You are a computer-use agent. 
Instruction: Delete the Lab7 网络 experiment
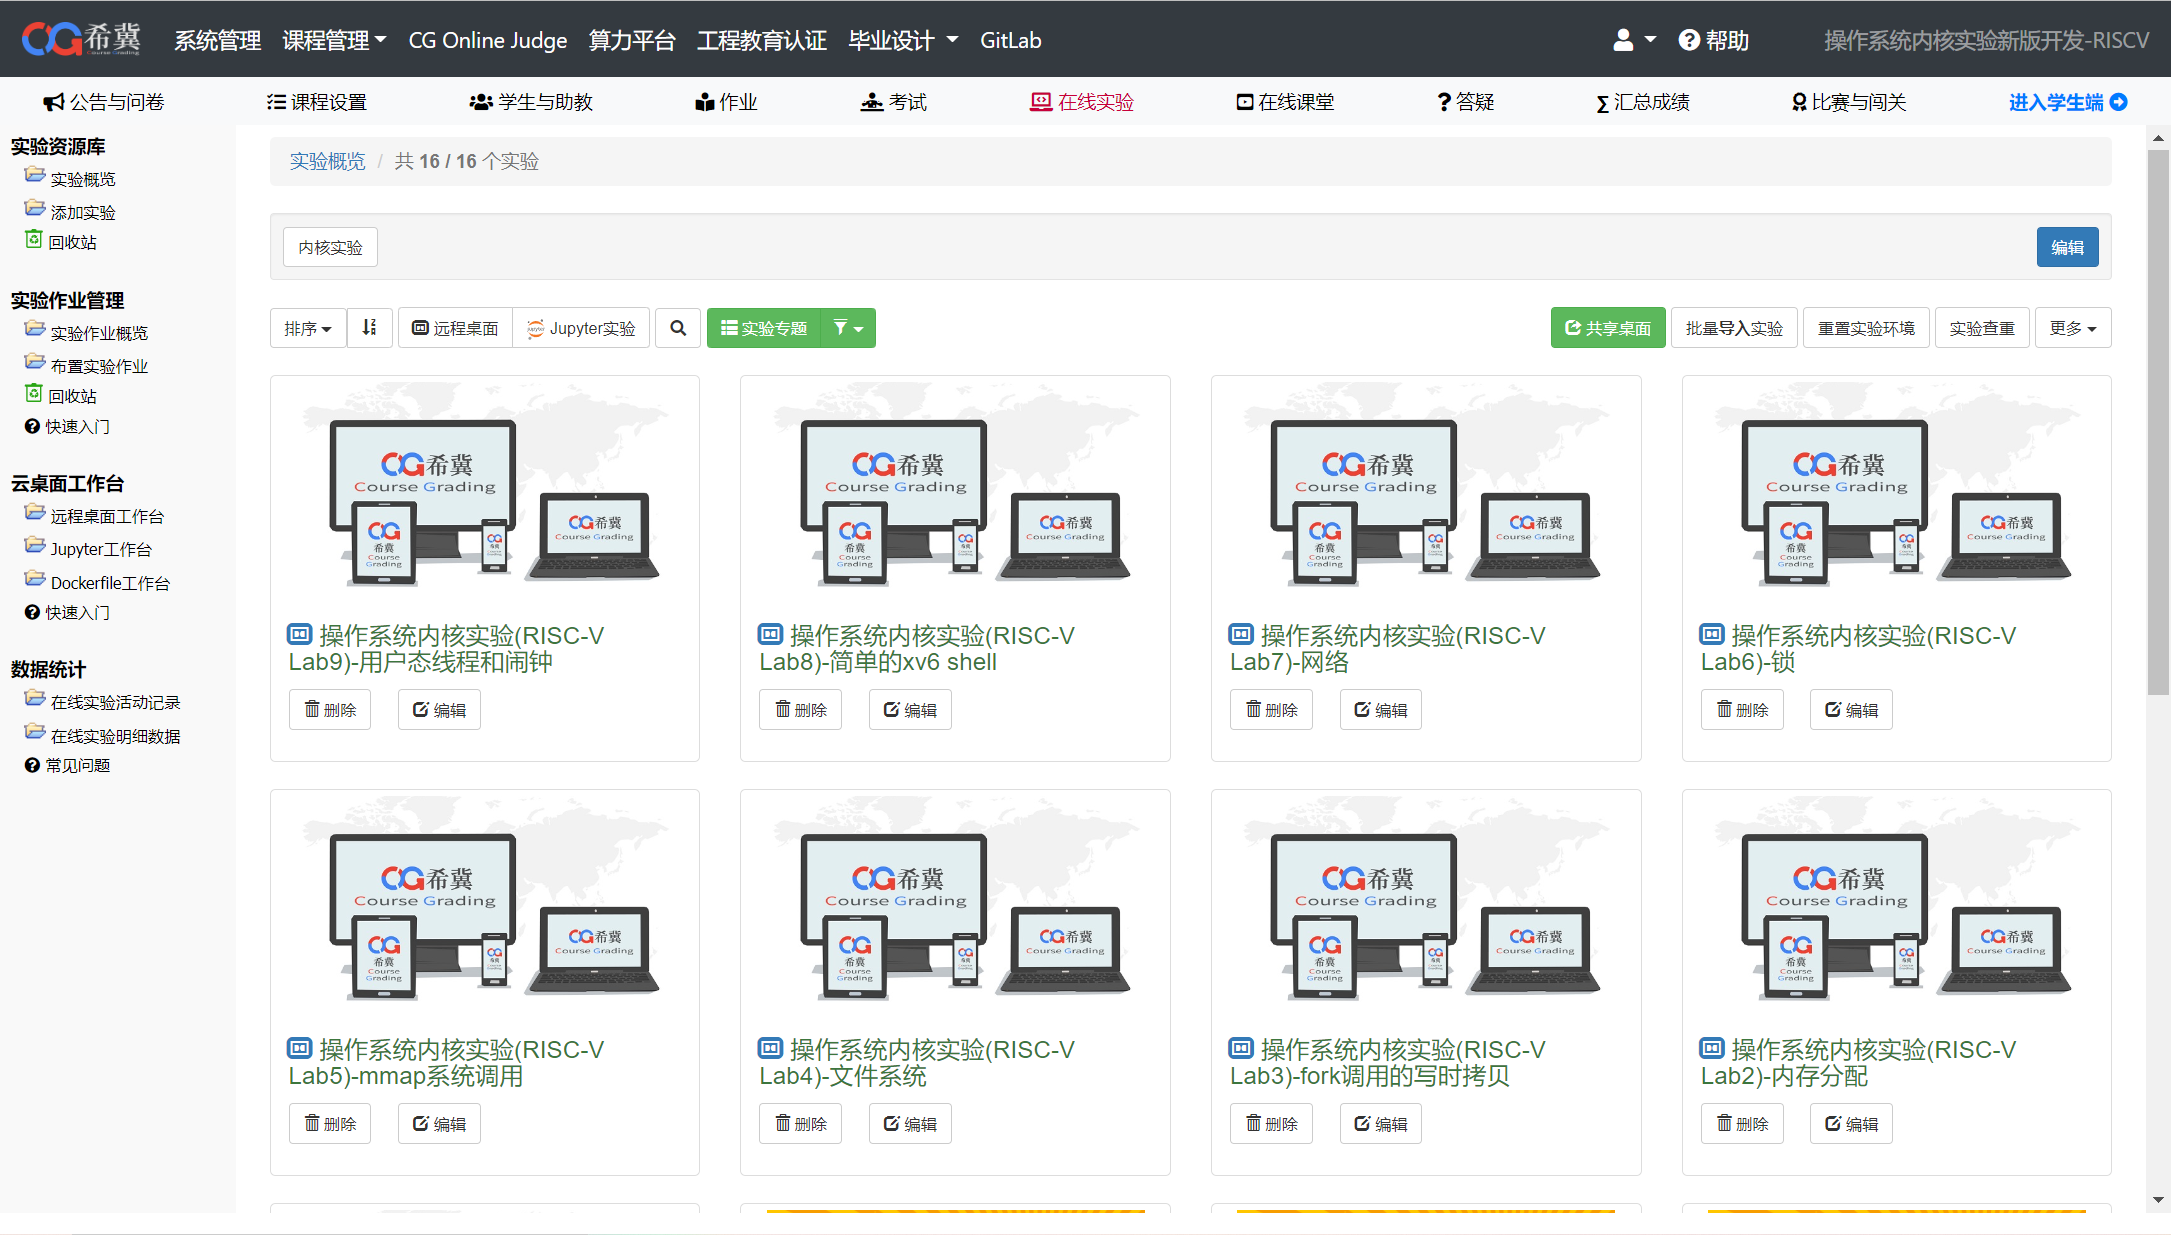(x=1271, y=710)
